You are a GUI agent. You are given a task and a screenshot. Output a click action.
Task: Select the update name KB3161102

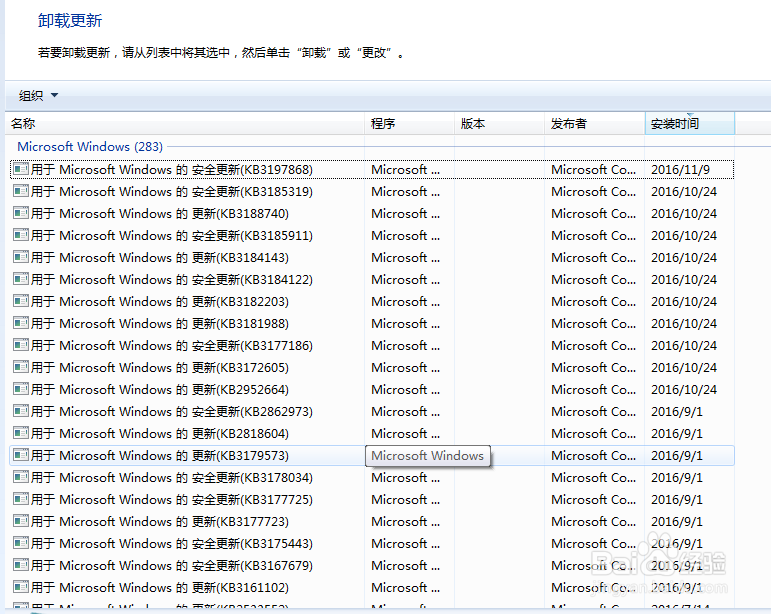[160, 587]
